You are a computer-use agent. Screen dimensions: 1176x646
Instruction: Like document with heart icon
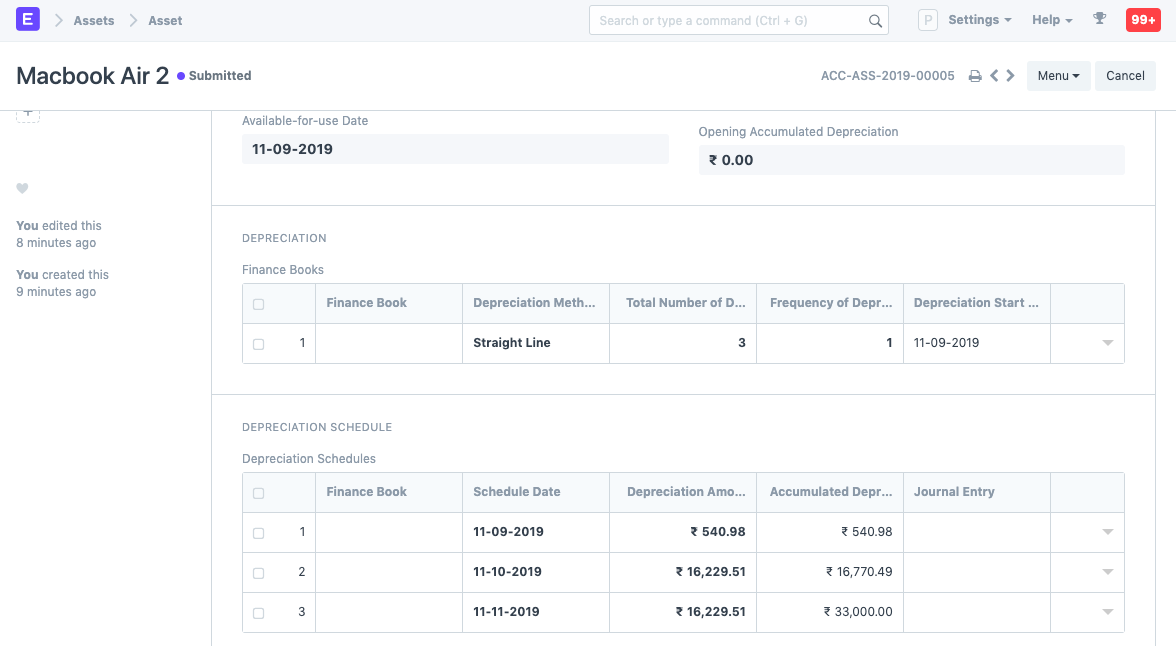click(22, 189)
